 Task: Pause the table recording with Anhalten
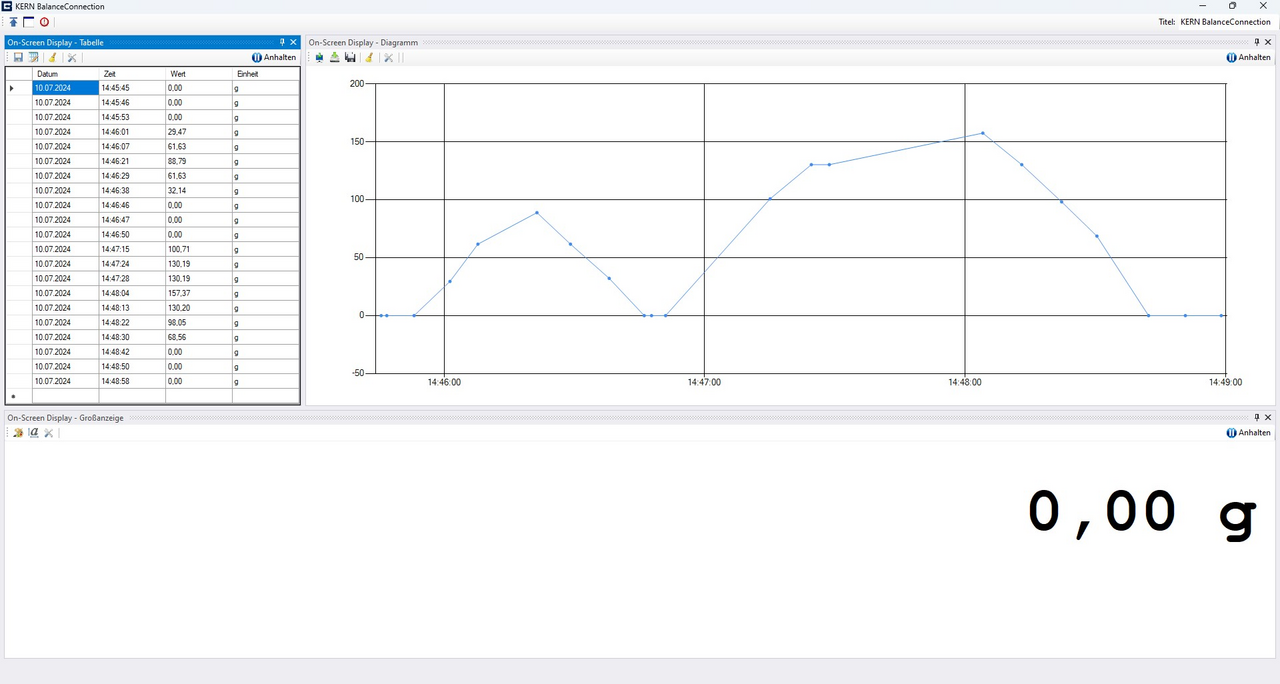coord(274,58)
